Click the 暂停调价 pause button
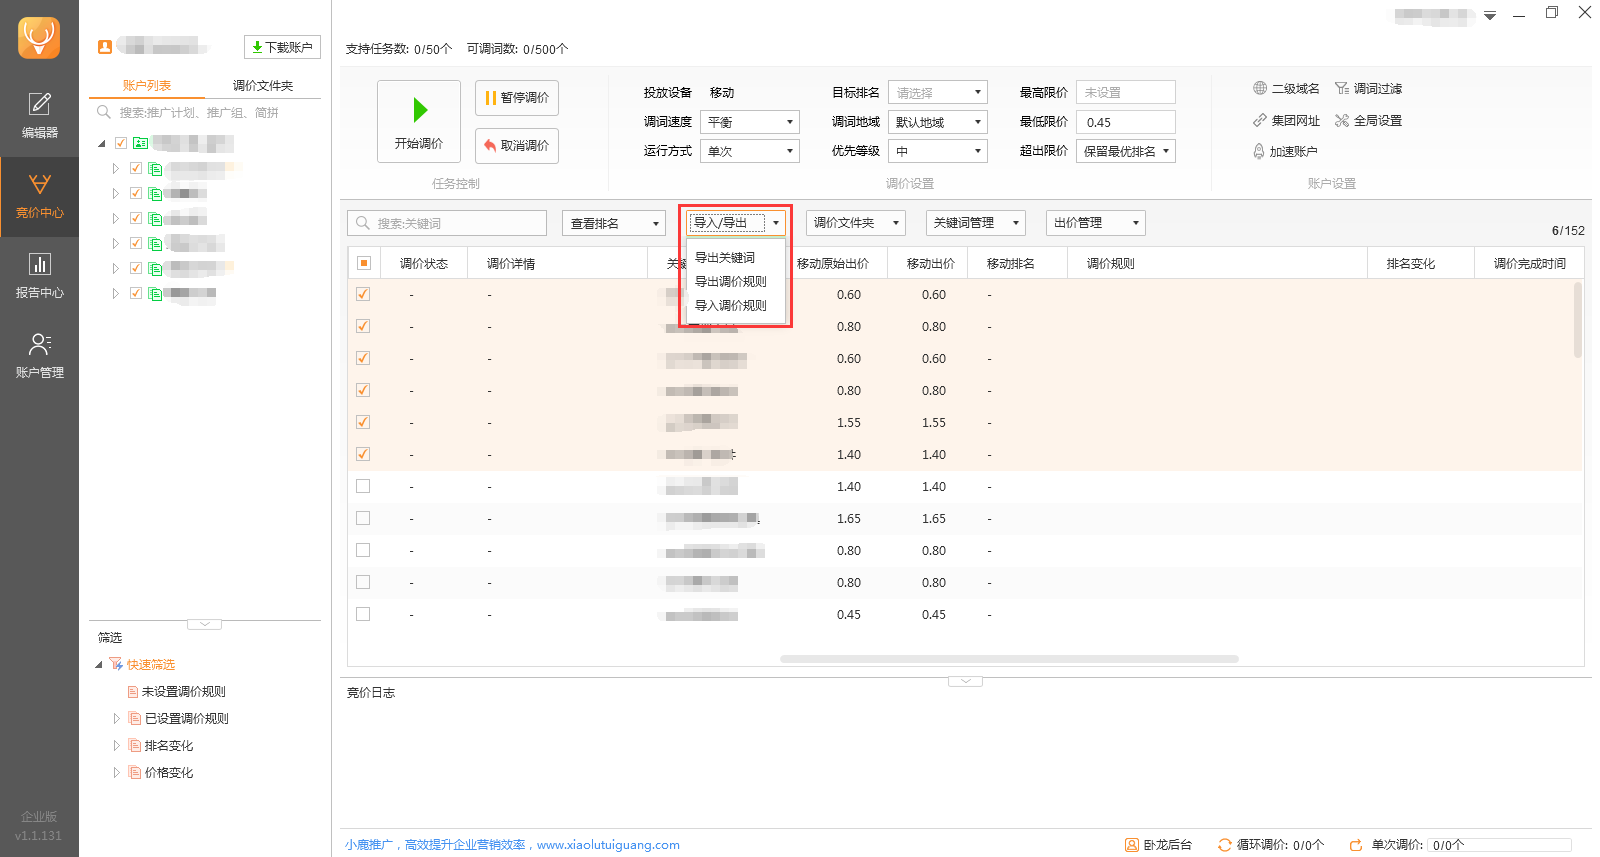The width and height of the screenshot is (1600, 857). pyautogui.click(x=517, y=98)
